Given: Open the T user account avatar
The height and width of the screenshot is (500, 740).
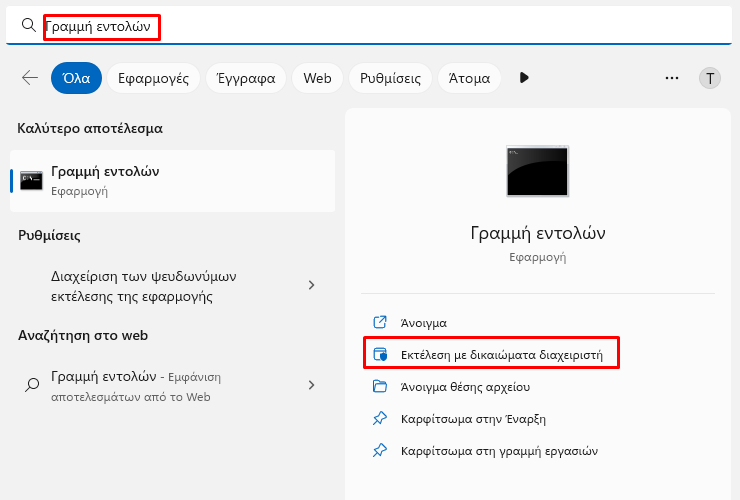Looking at the screenshot, I should 710,78.
